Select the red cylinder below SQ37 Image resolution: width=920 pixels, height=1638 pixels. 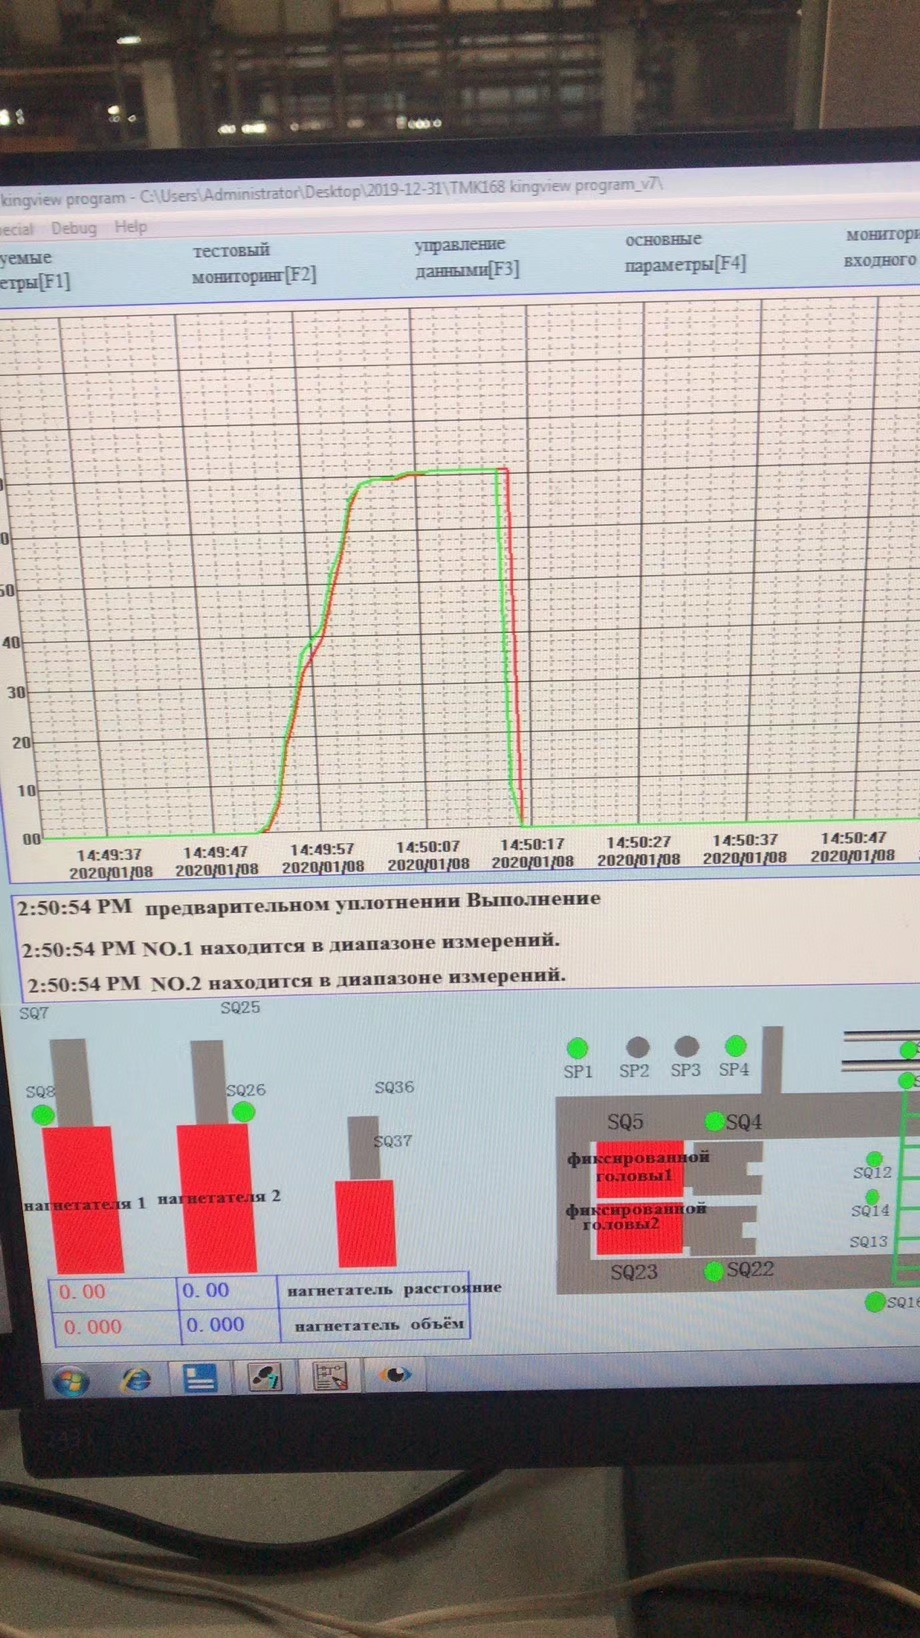click(366, 1223)
